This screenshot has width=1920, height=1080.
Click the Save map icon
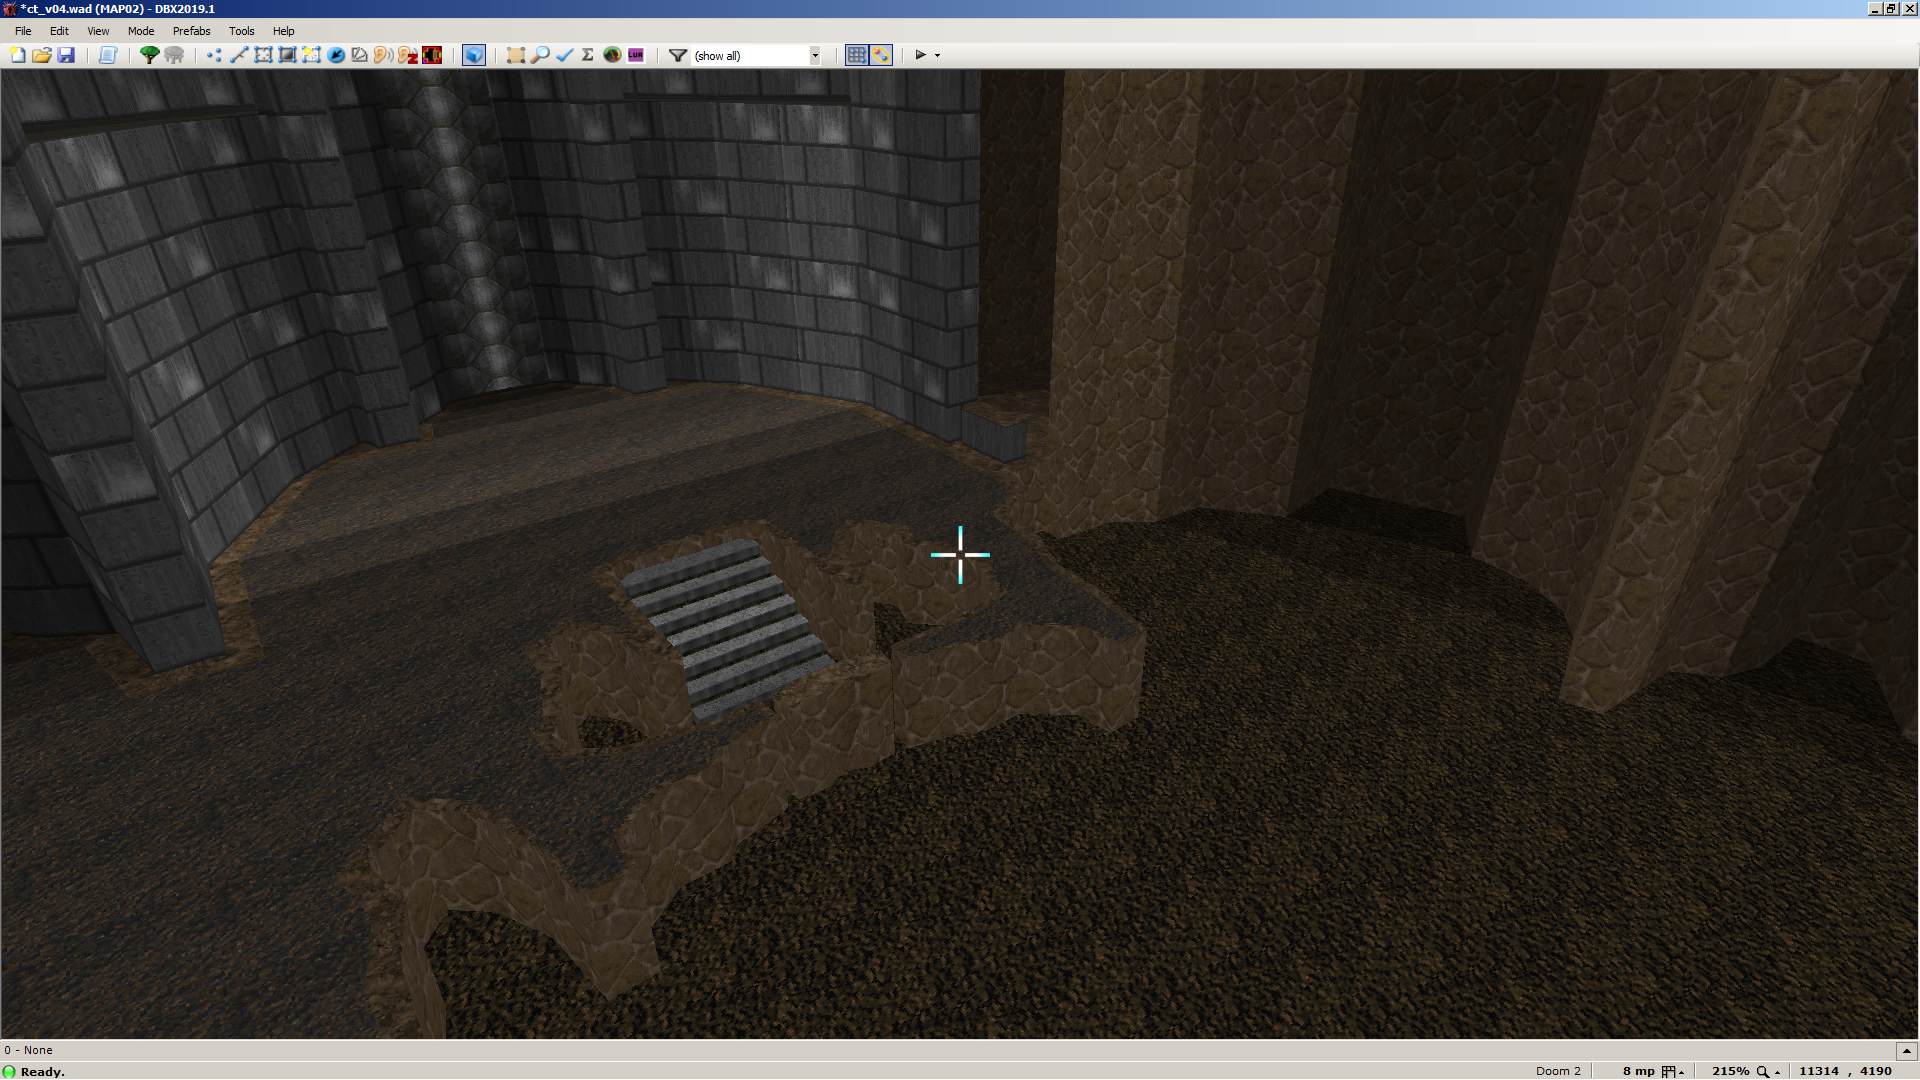click(66, 55)
